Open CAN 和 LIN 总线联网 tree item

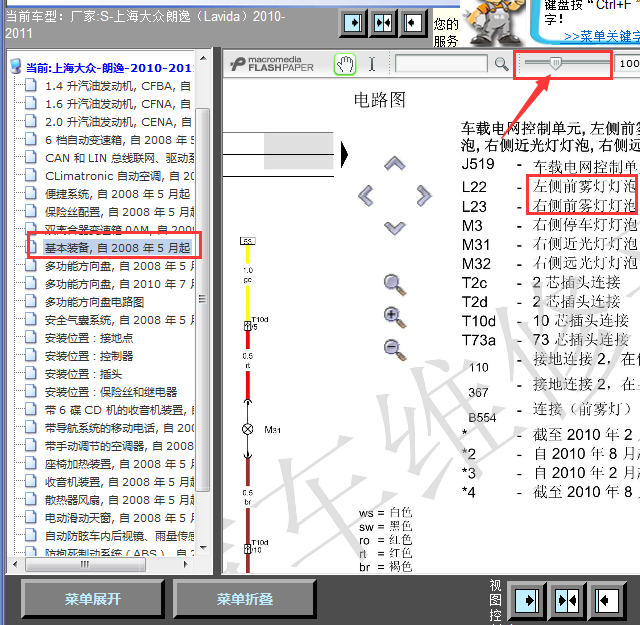(x=119, y=158)
